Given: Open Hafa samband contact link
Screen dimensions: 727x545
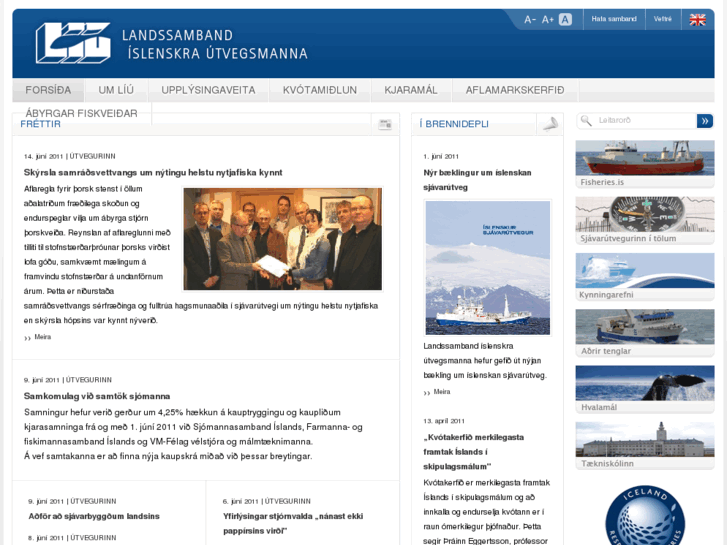Looking at the screenshot, I should tap(614, 19).
